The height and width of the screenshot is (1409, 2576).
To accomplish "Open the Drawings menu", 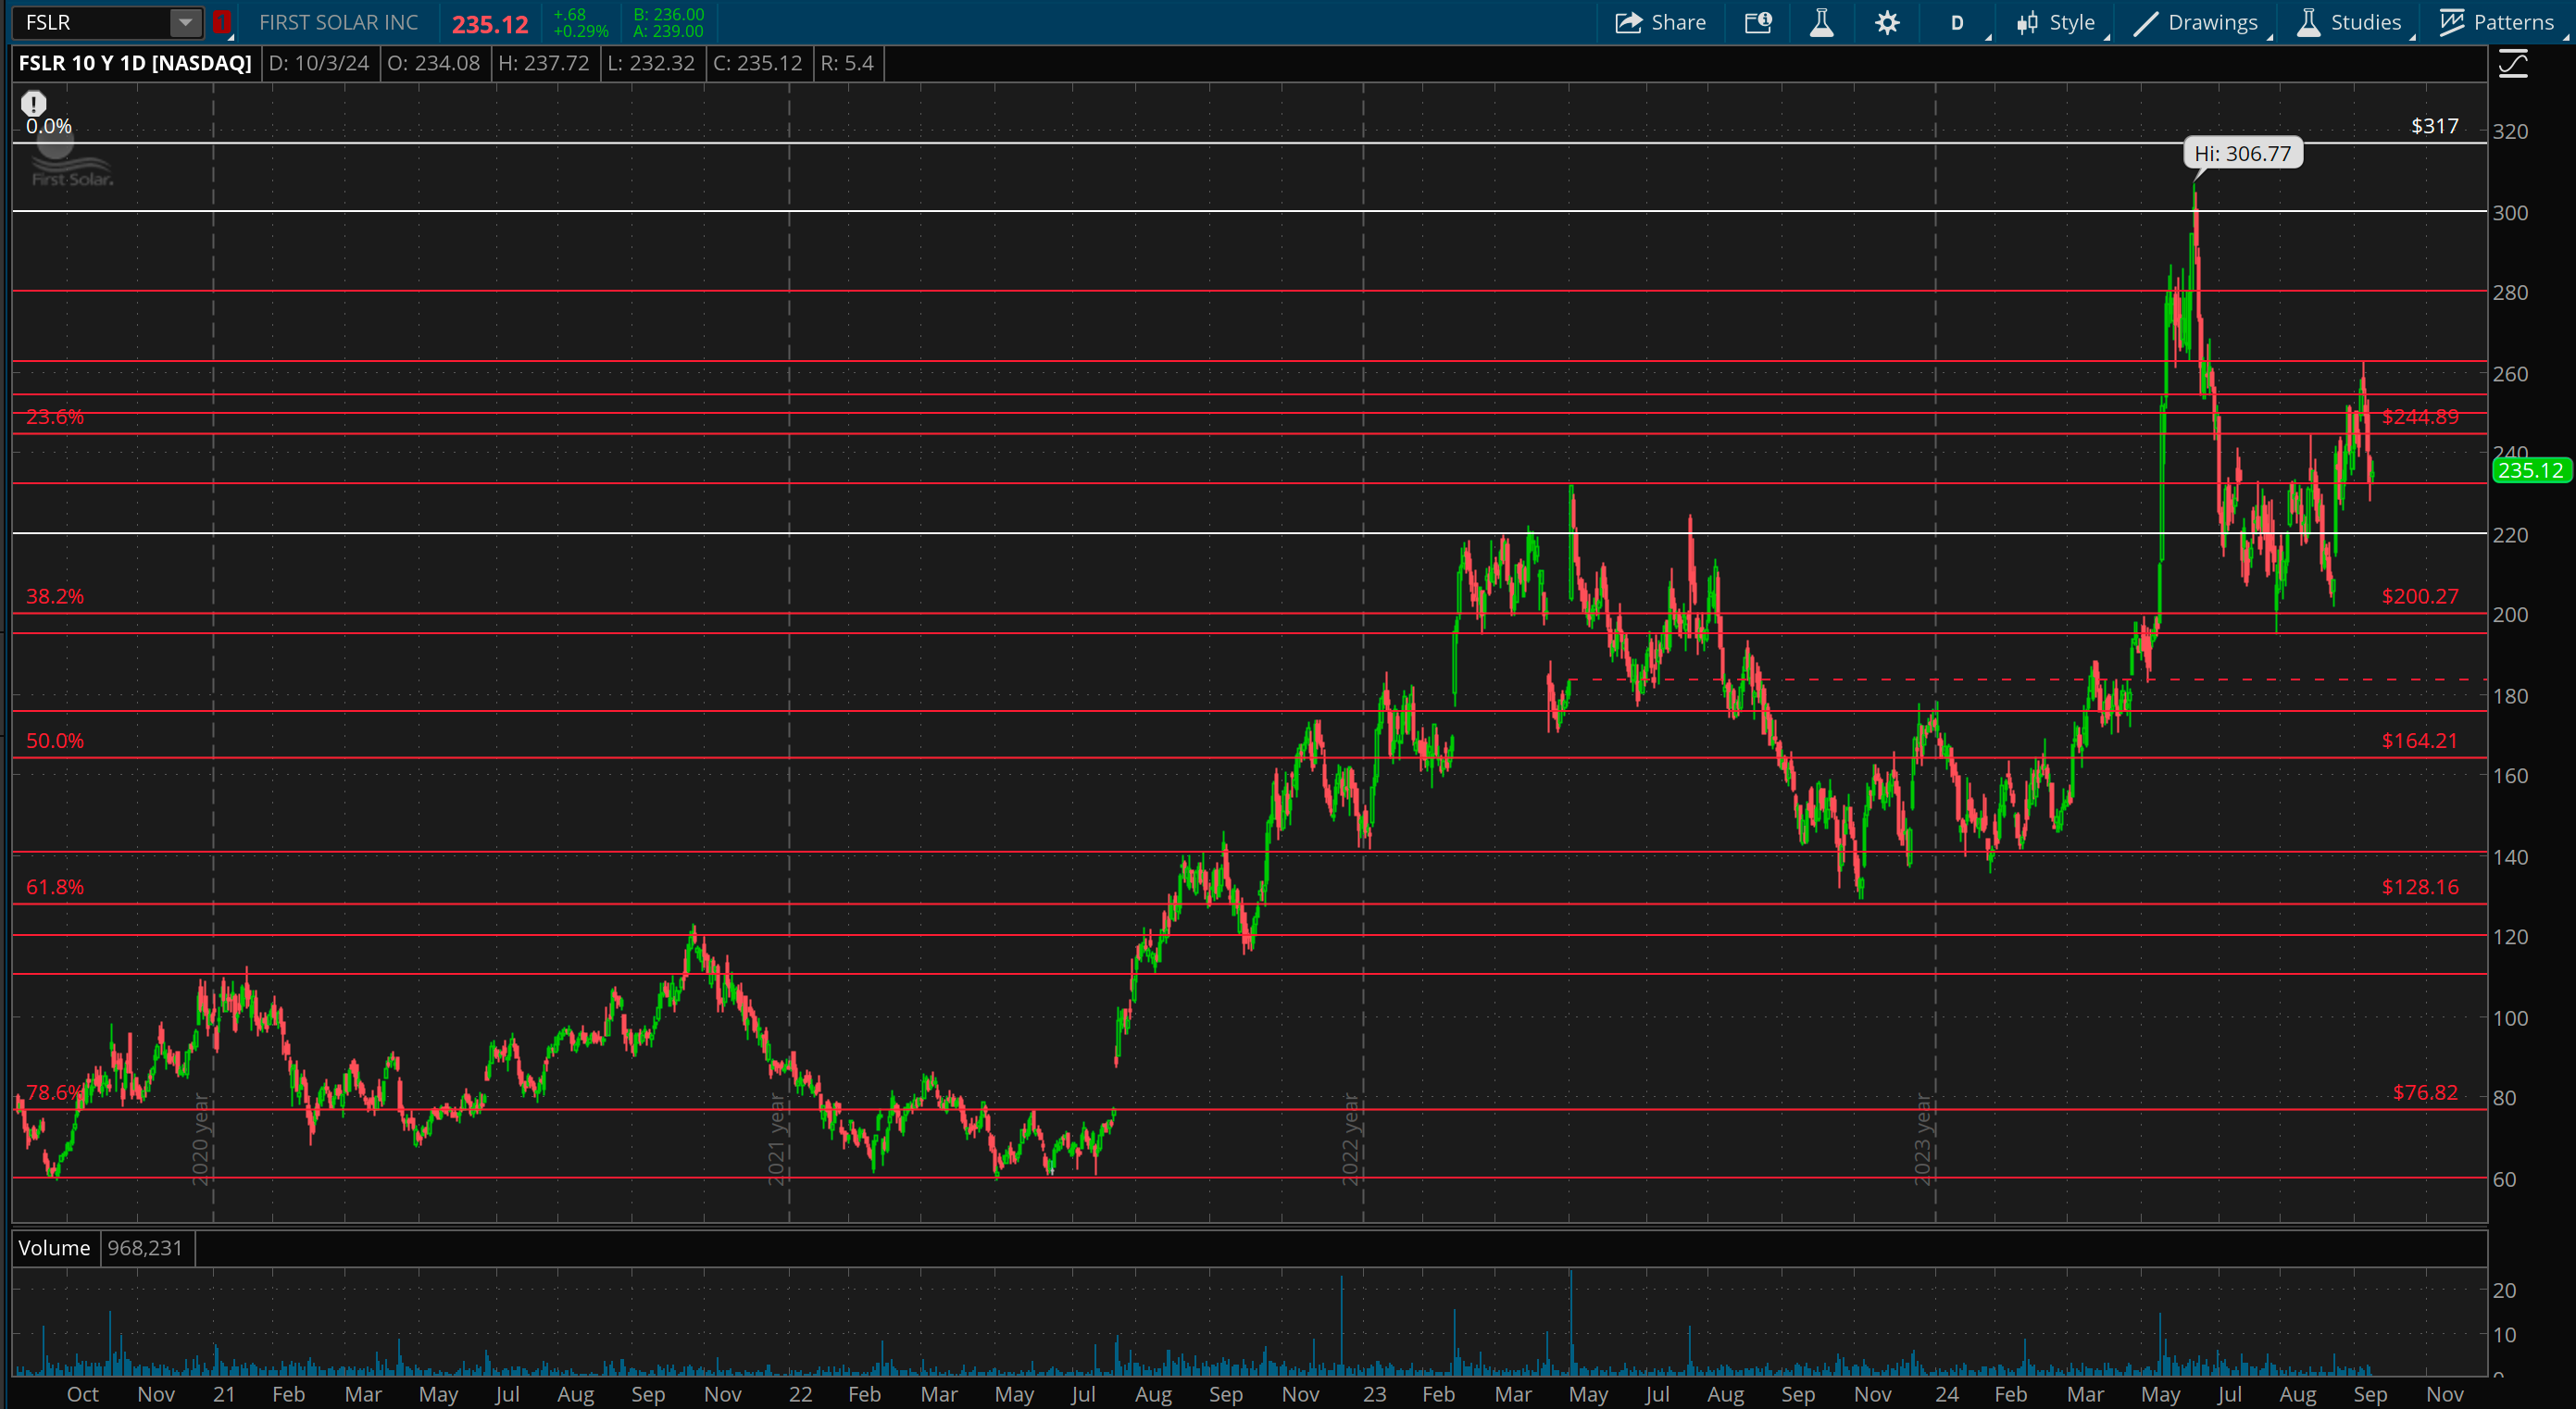I will pyautogui.click(x=2196, y=22).
